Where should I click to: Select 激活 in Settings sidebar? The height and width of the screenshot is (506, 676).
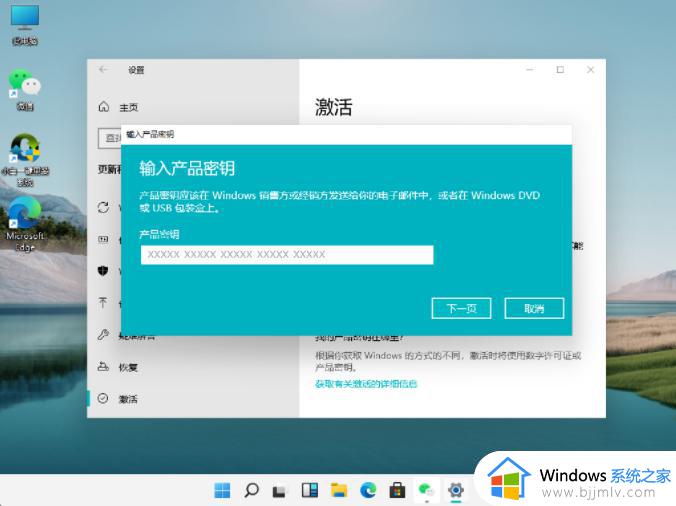(x=128, y=399)
